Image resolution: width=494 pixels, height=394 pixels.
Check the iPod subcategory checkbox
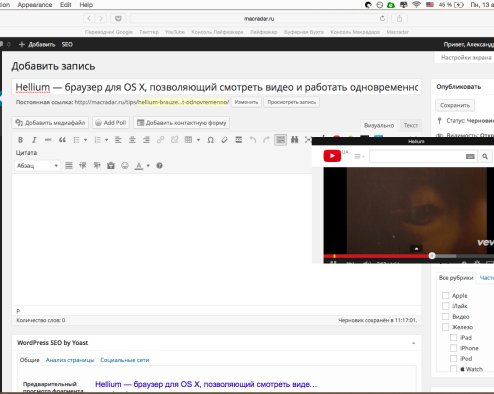[x=453, y=359]
